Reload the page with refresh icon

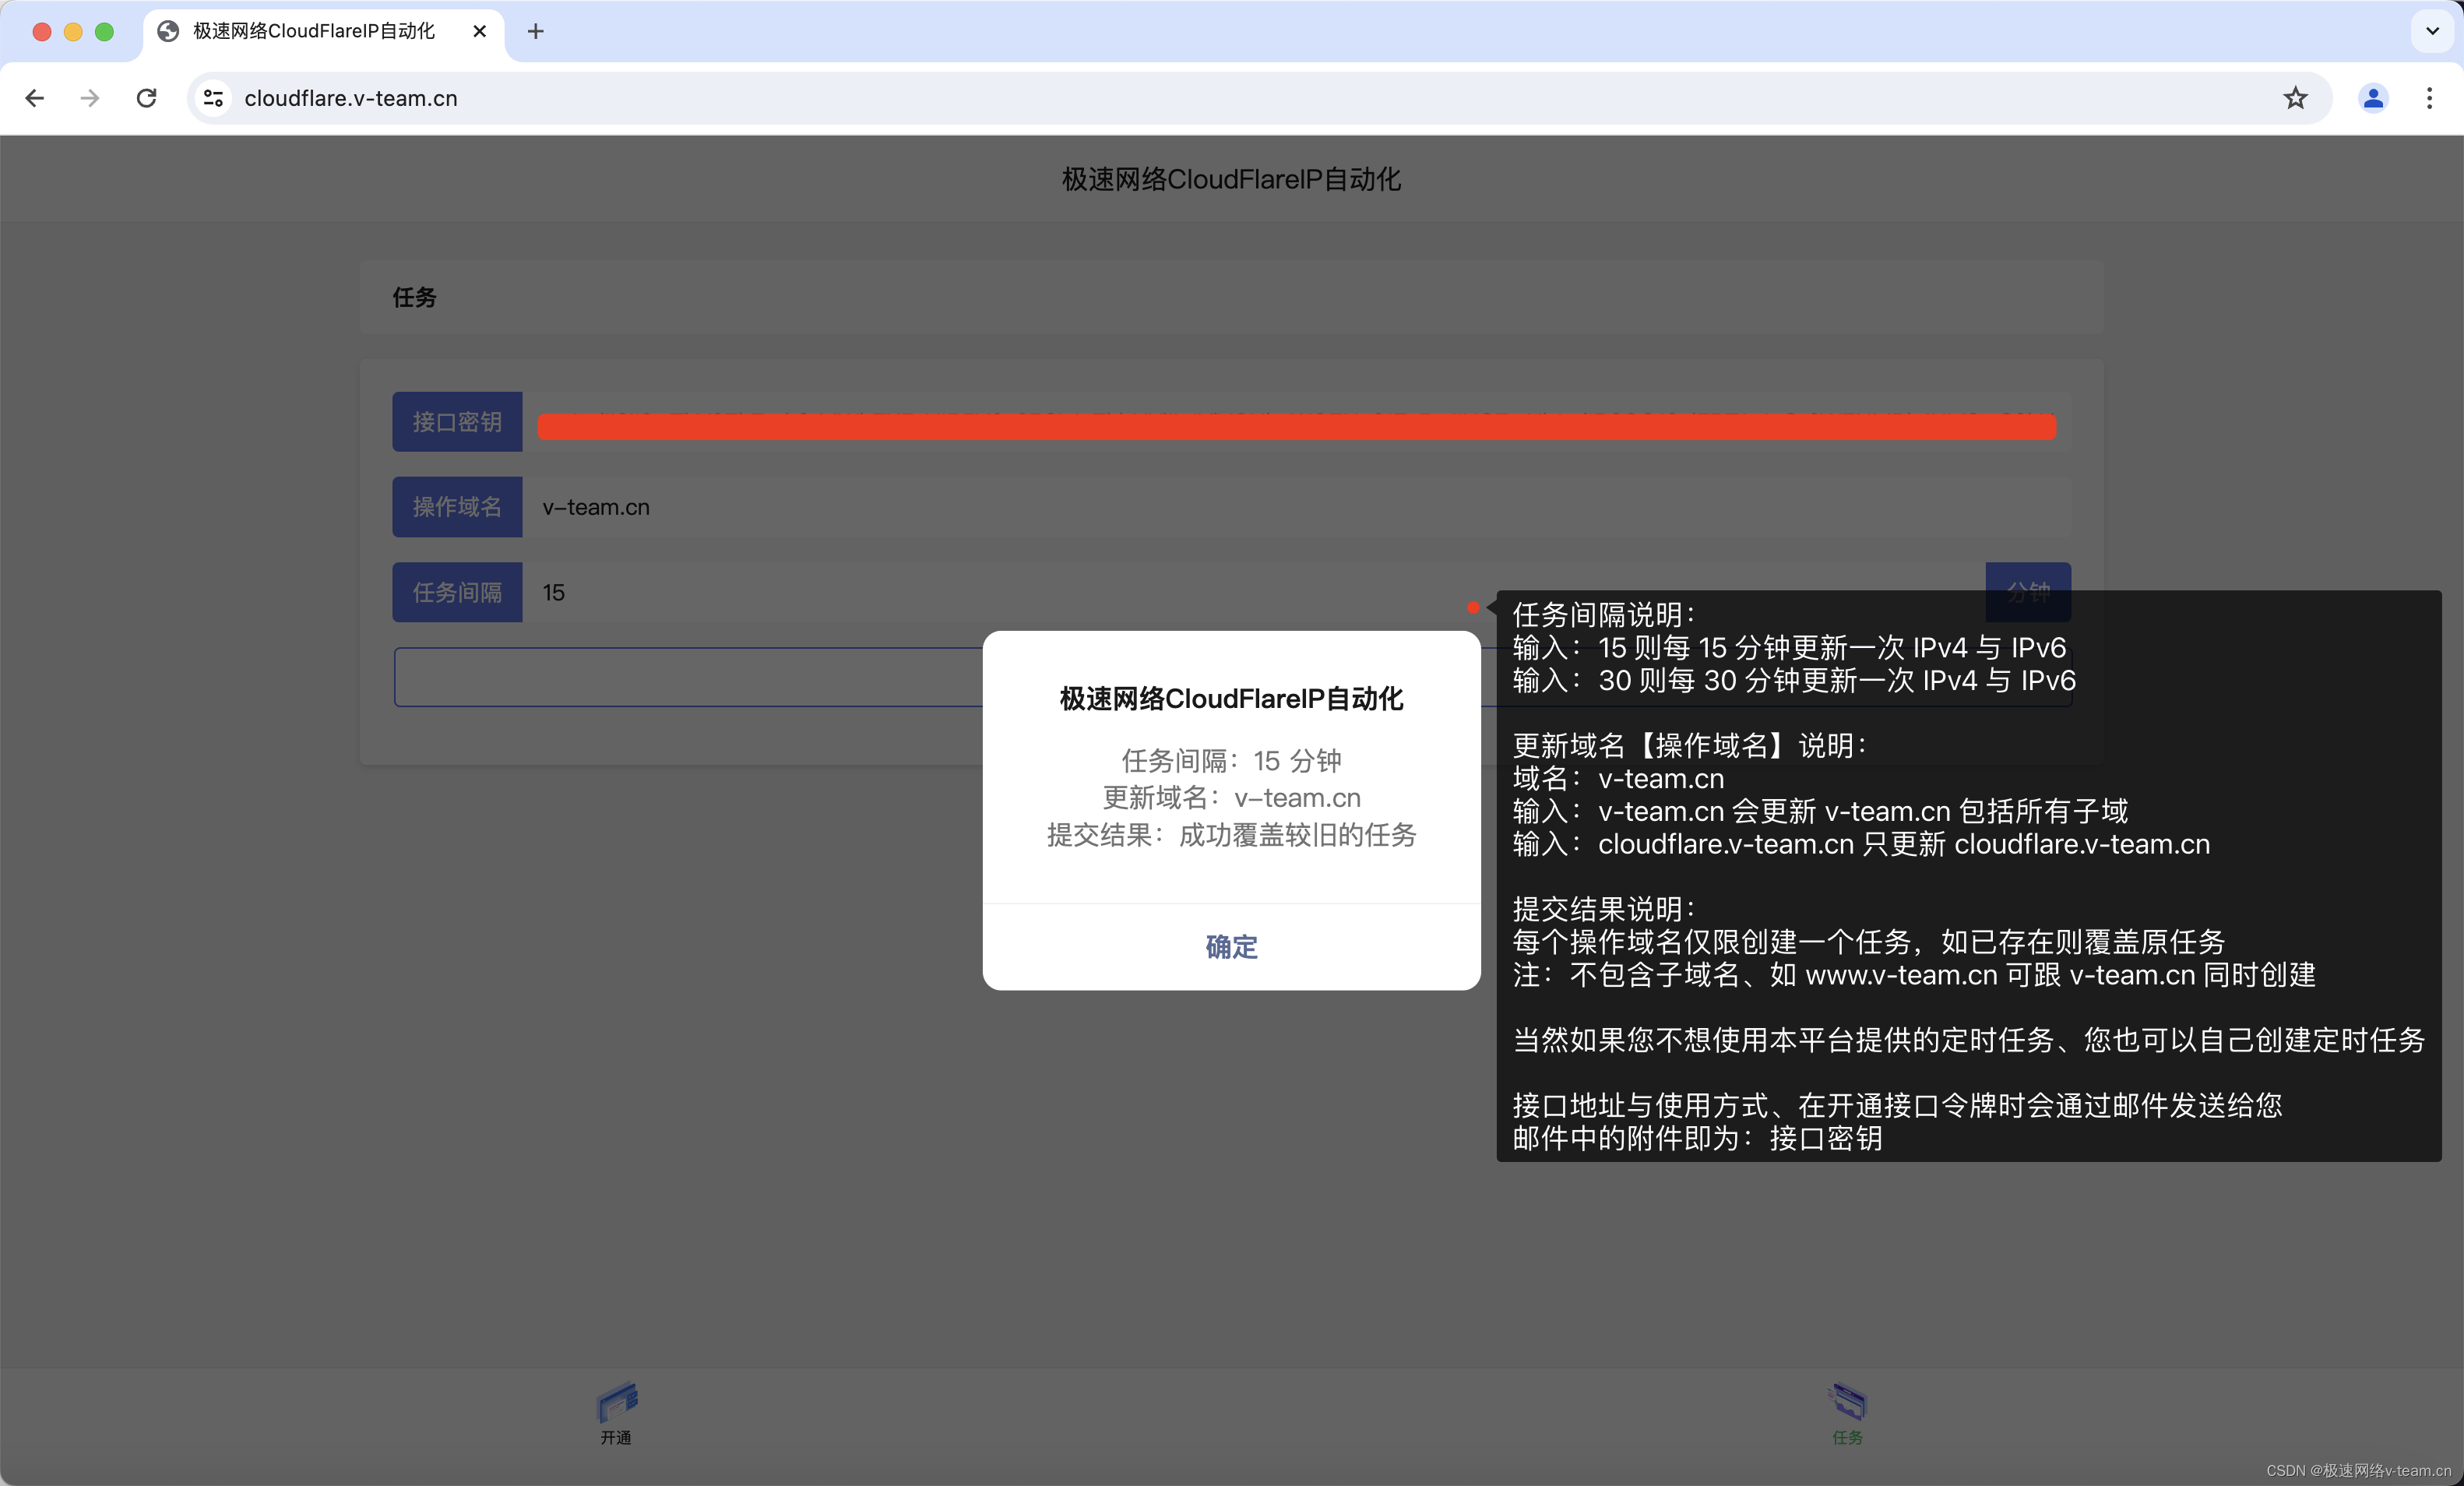(x=147, y=98)
